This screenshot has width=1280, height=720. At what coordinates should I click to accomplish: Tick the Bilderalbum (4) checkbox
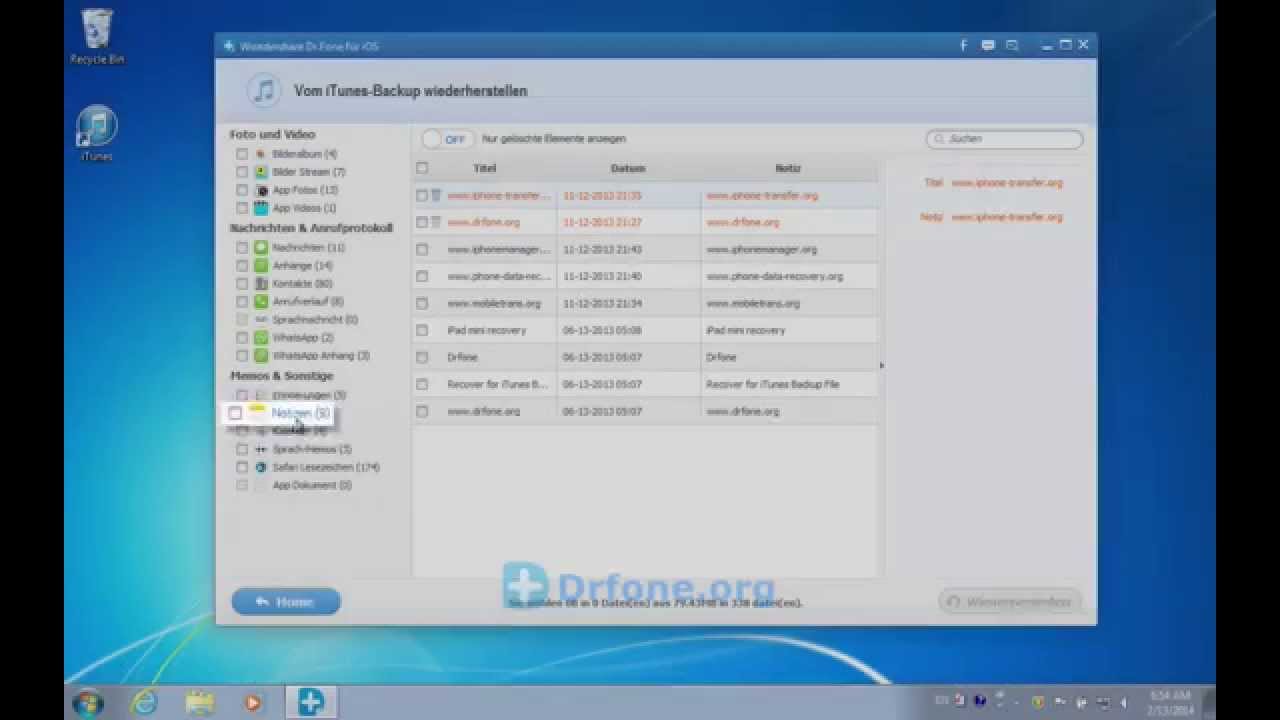point(242,154)
